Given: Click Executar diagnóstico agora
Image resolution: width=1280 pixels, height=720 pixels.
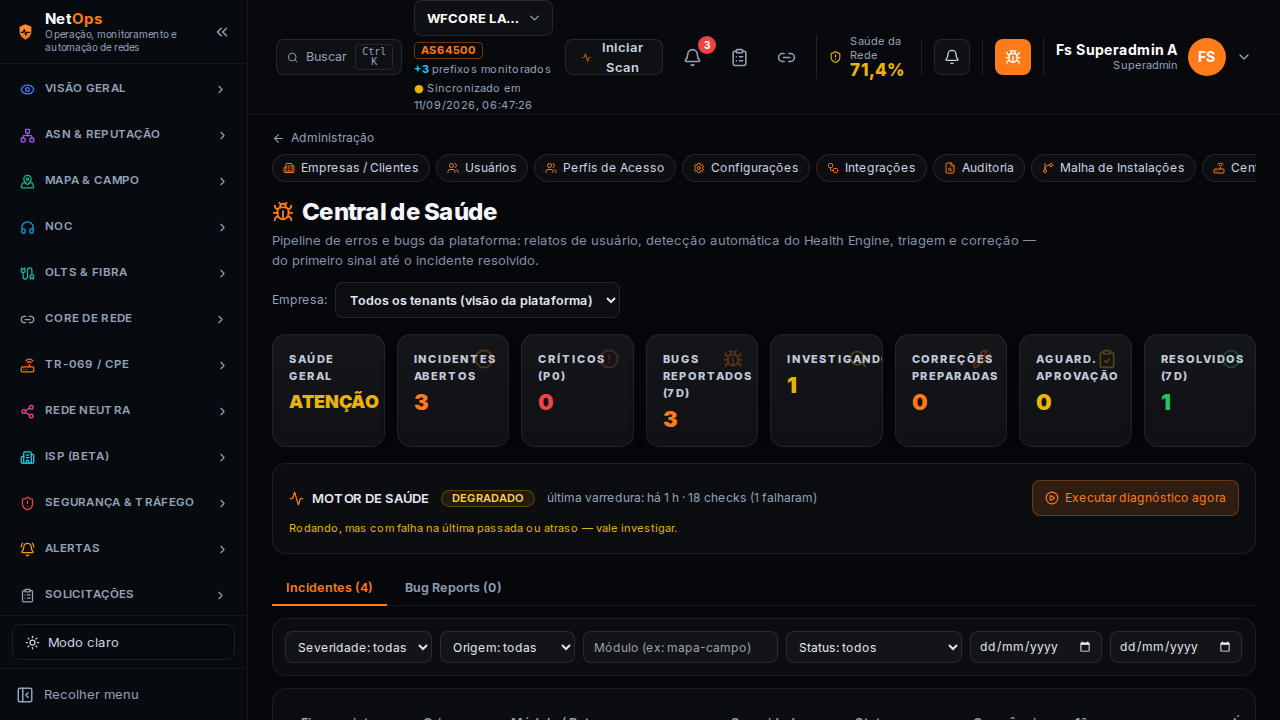Looking at the screenshot, I should coord(1135,498).
